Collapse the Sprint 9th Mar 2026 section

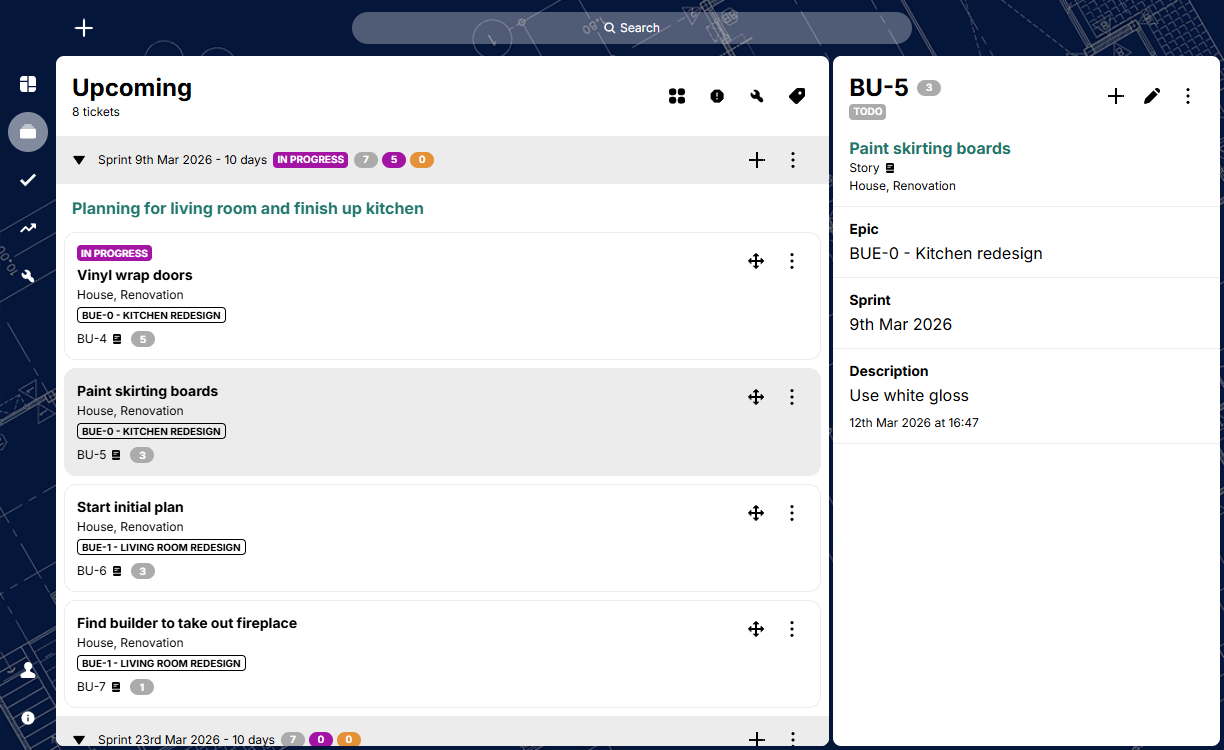[79, 160]
